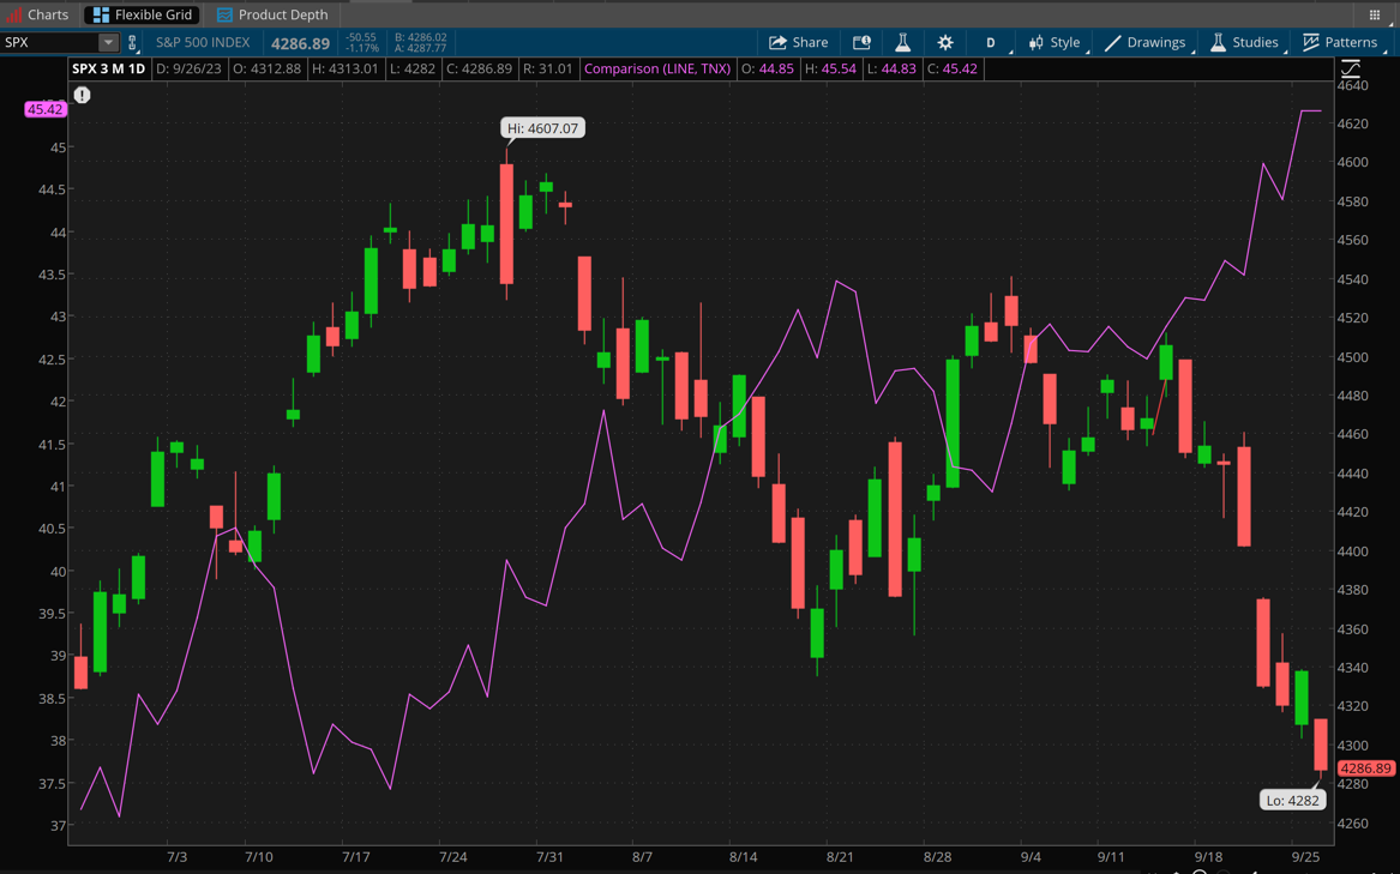Click the O: 4312.88 open value
The image size is (1400, 874).
click(x=267, y=69)
